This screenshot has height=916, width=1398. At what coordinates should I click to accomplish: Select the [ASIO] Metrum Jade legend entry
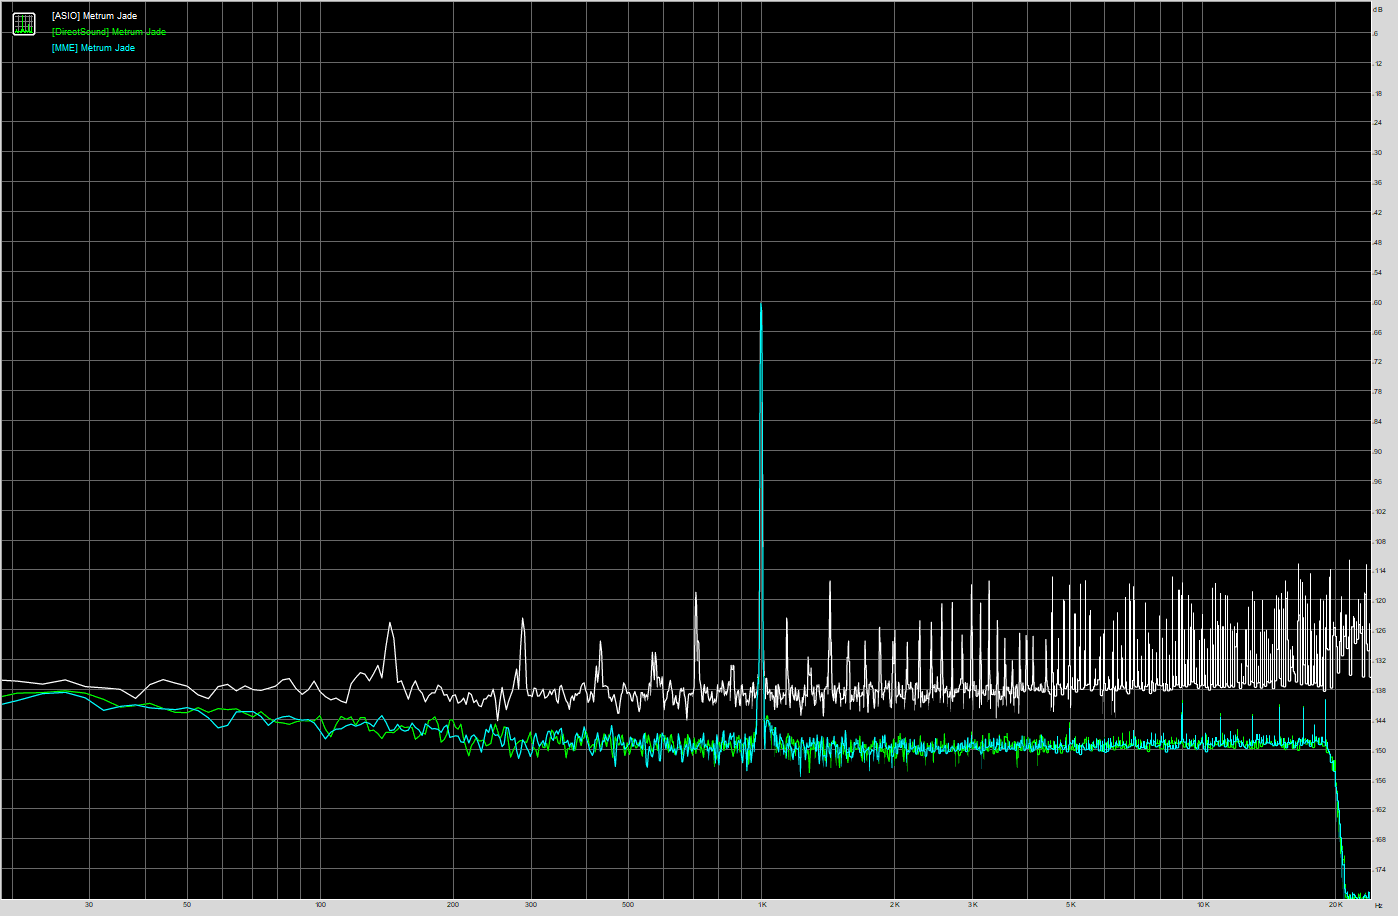tap(94, 16)
